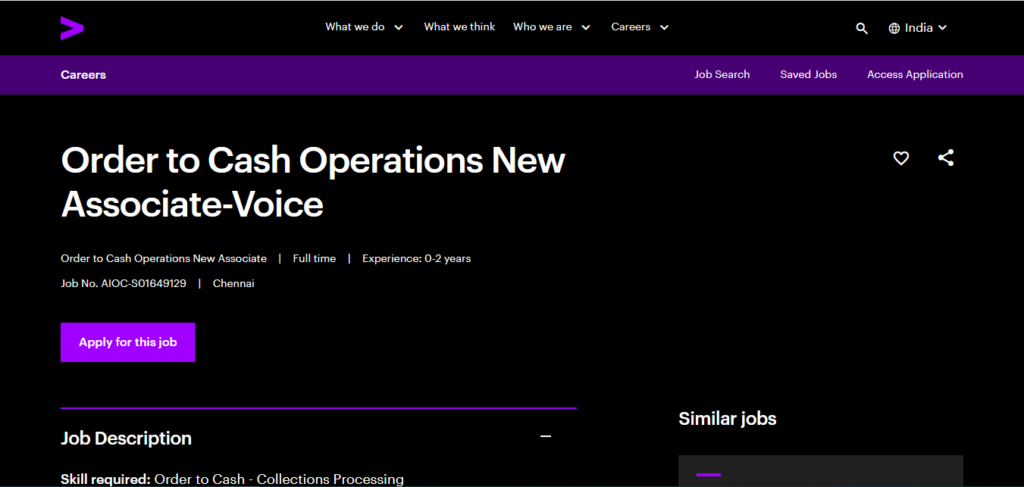Go to Job Search

point(722,74)
